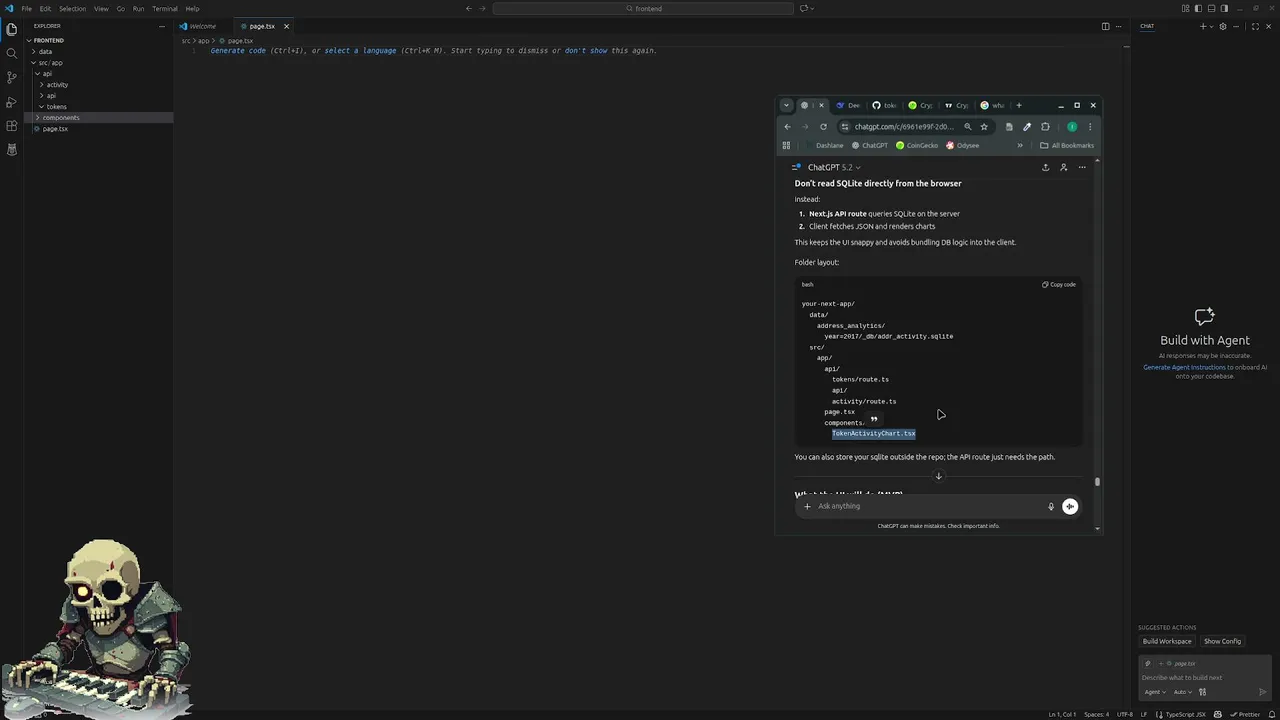Expand the data folder in Explorer
Screen dimensions: 1280x720
45,51
